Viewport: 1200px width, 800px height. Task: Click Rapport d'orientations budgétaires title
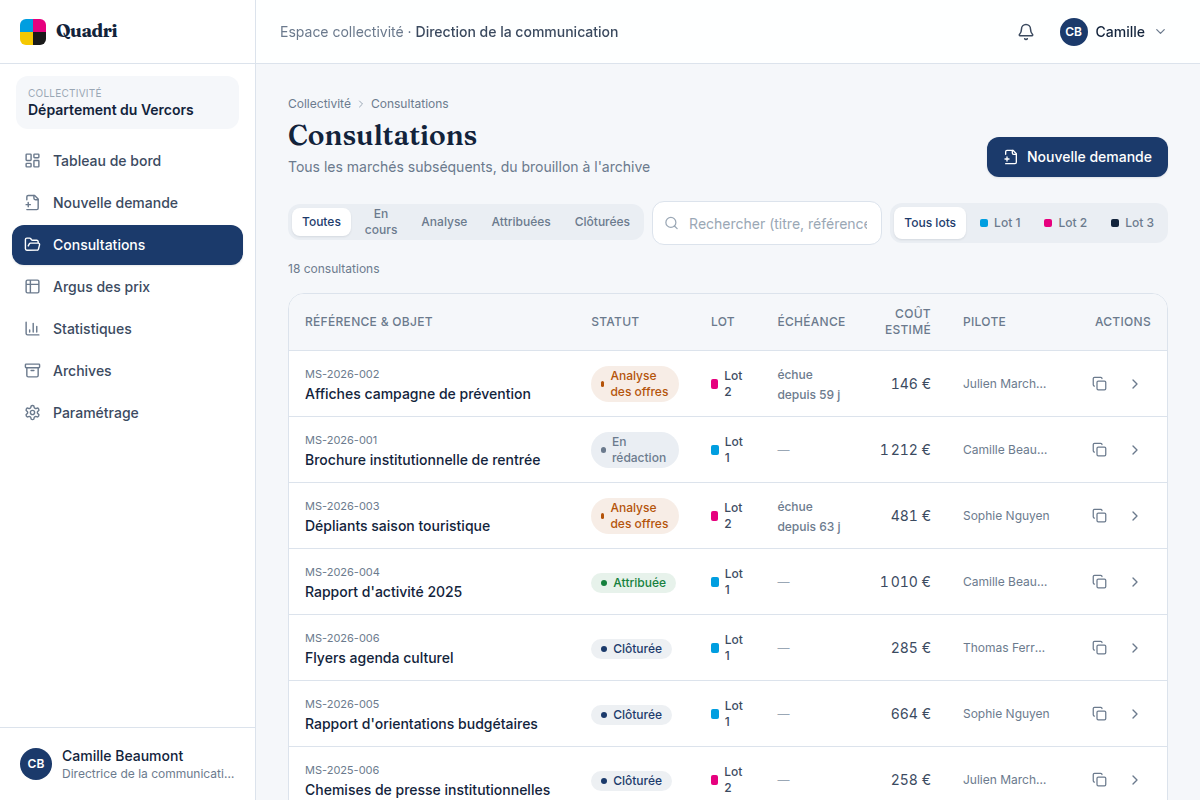[x=421, y=724]
